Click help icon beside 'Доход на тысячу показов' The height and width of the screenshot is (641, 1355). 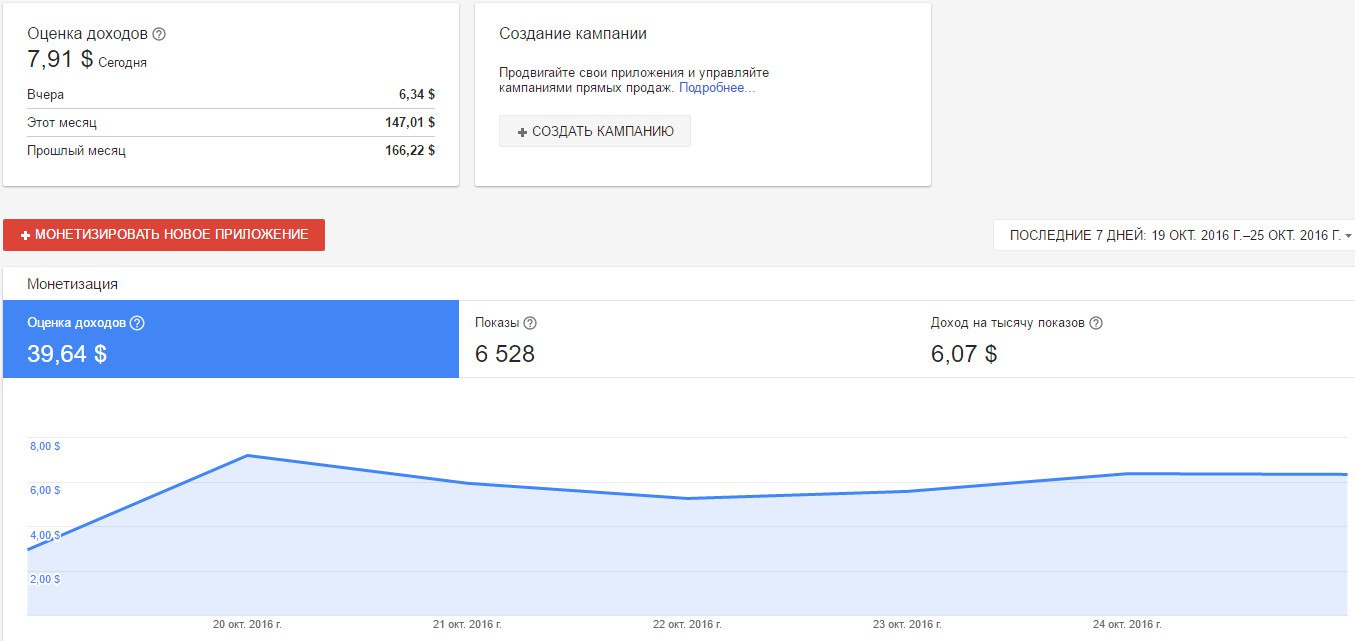1096,323
